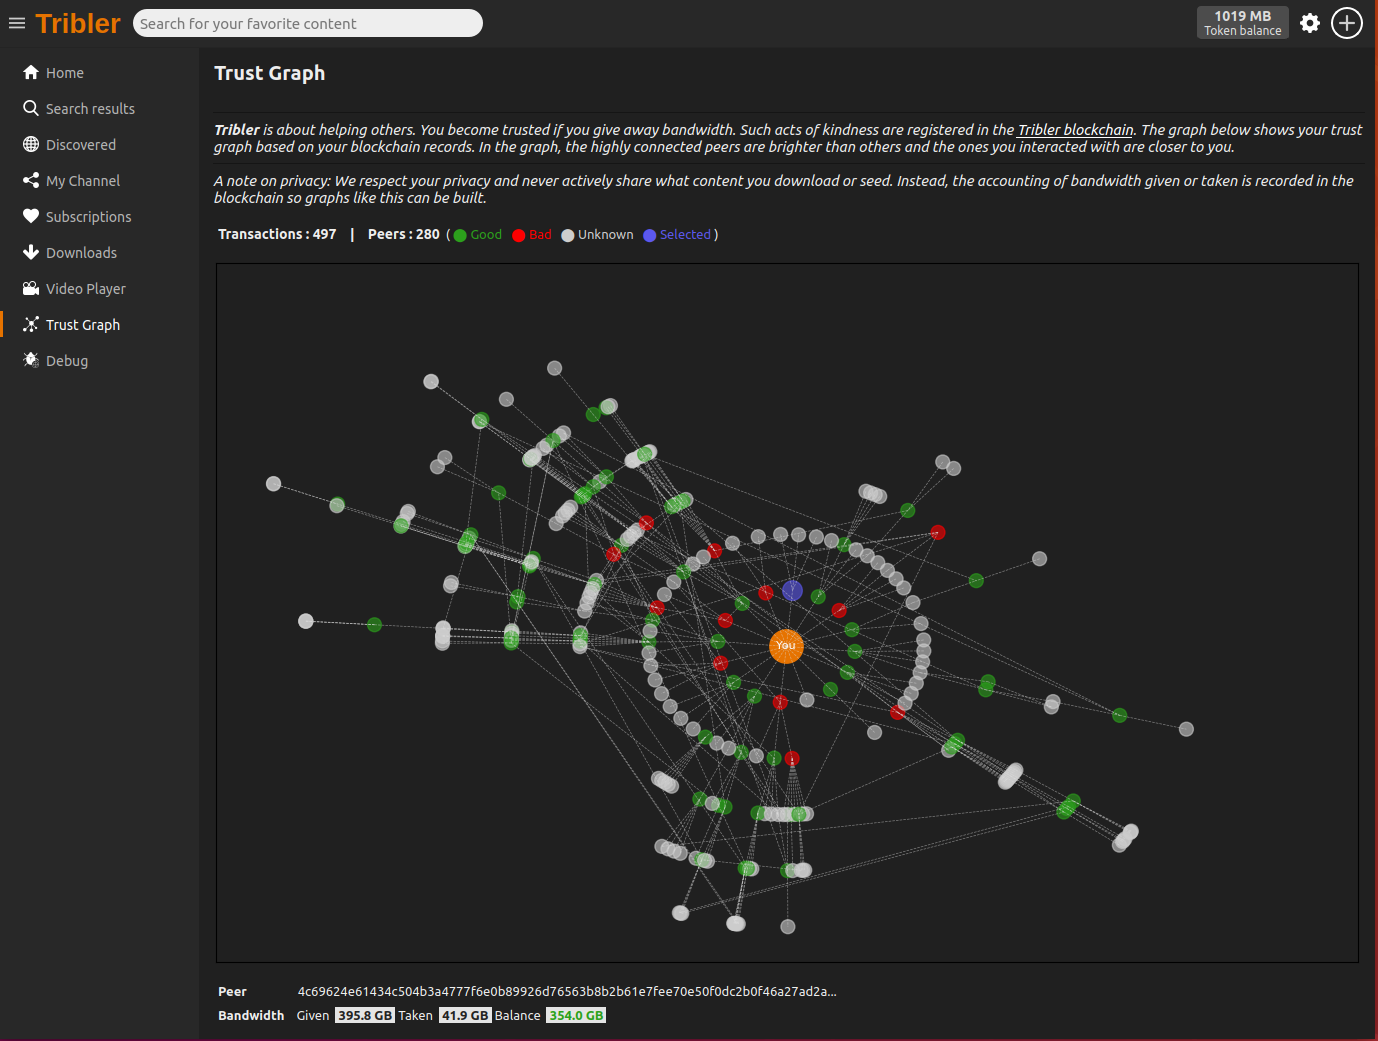Viewport: 1378px width, 1041px height.
Task: Click the grey Unknown legend dot
Action: [568, 236]
